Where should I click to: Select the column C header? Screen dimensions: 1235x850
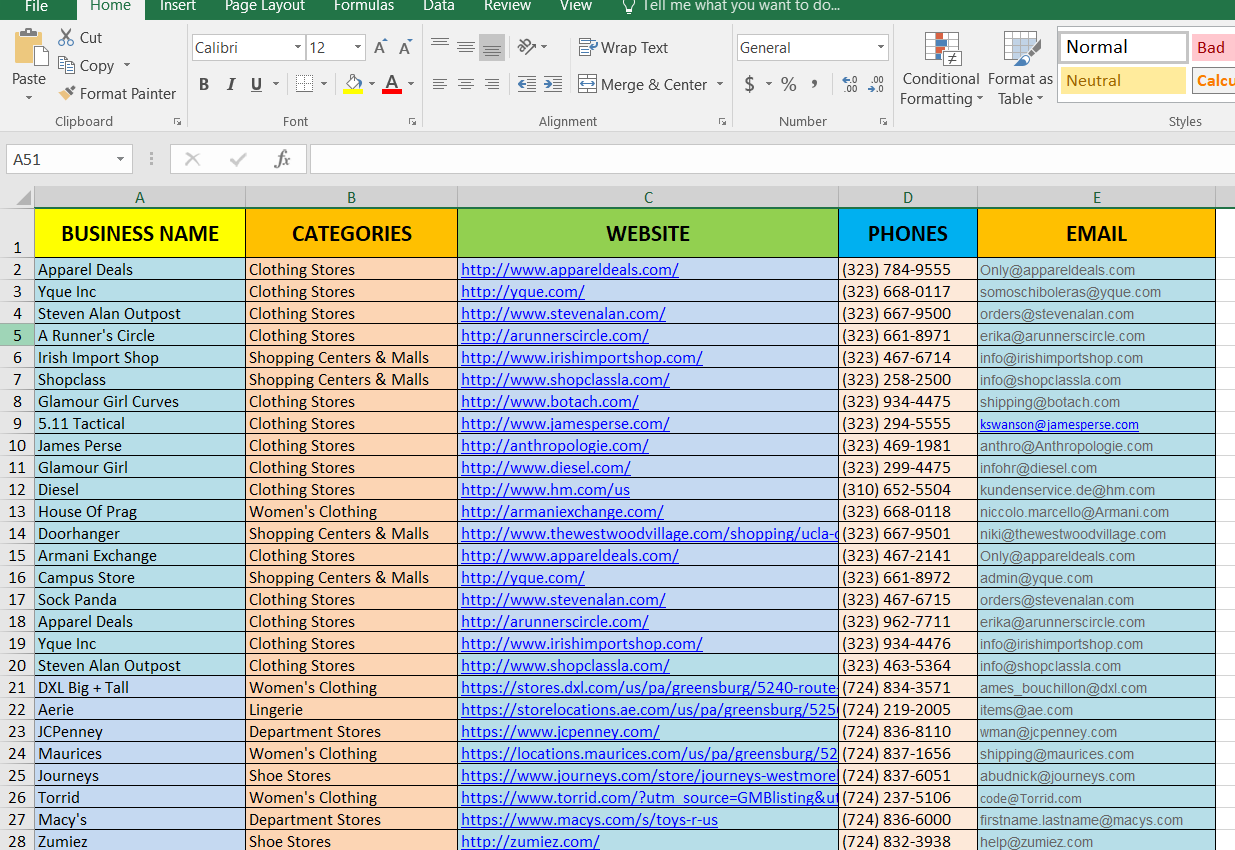pos(648,198)
